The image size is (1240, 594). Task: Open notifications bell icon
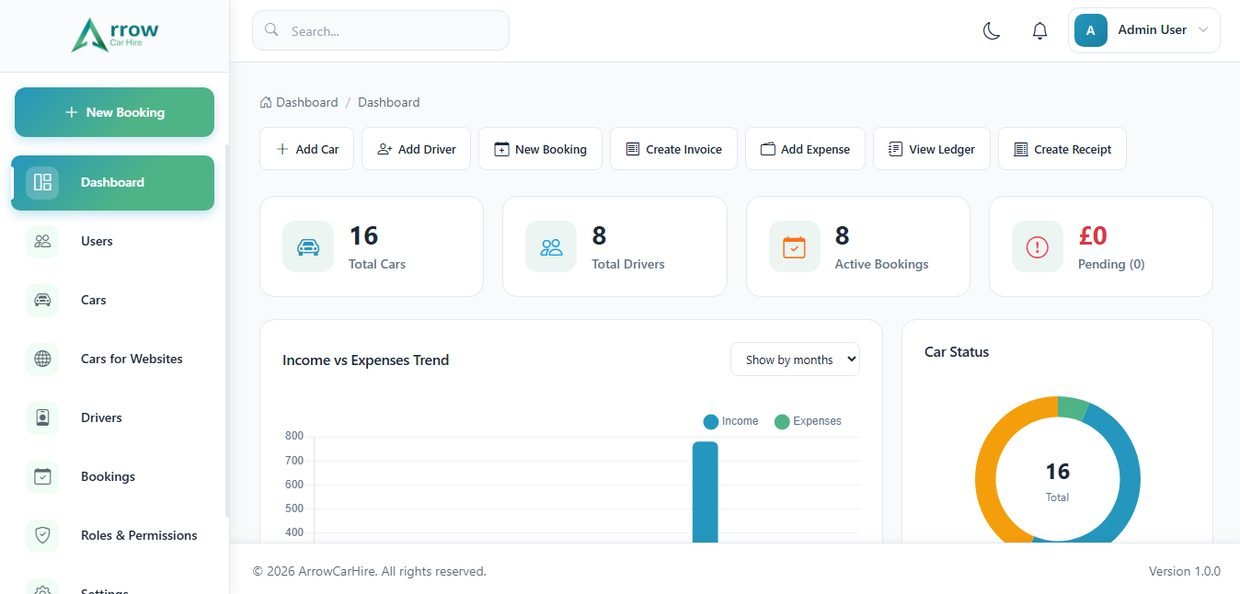pos(1040,31)
